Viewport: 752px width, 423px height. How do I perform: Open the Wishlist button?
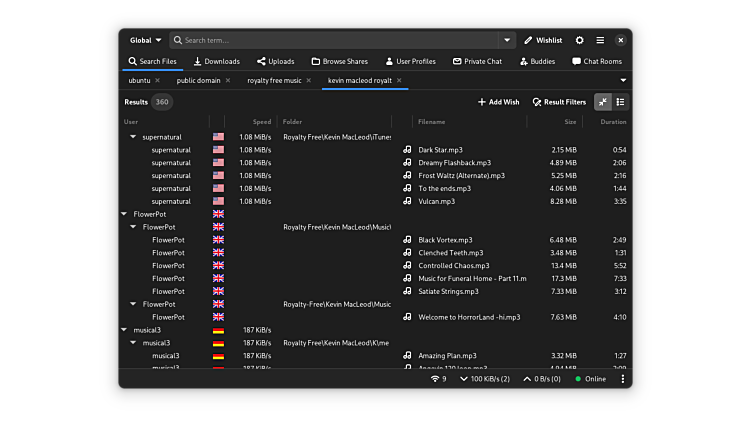click(x=543, y=40)
